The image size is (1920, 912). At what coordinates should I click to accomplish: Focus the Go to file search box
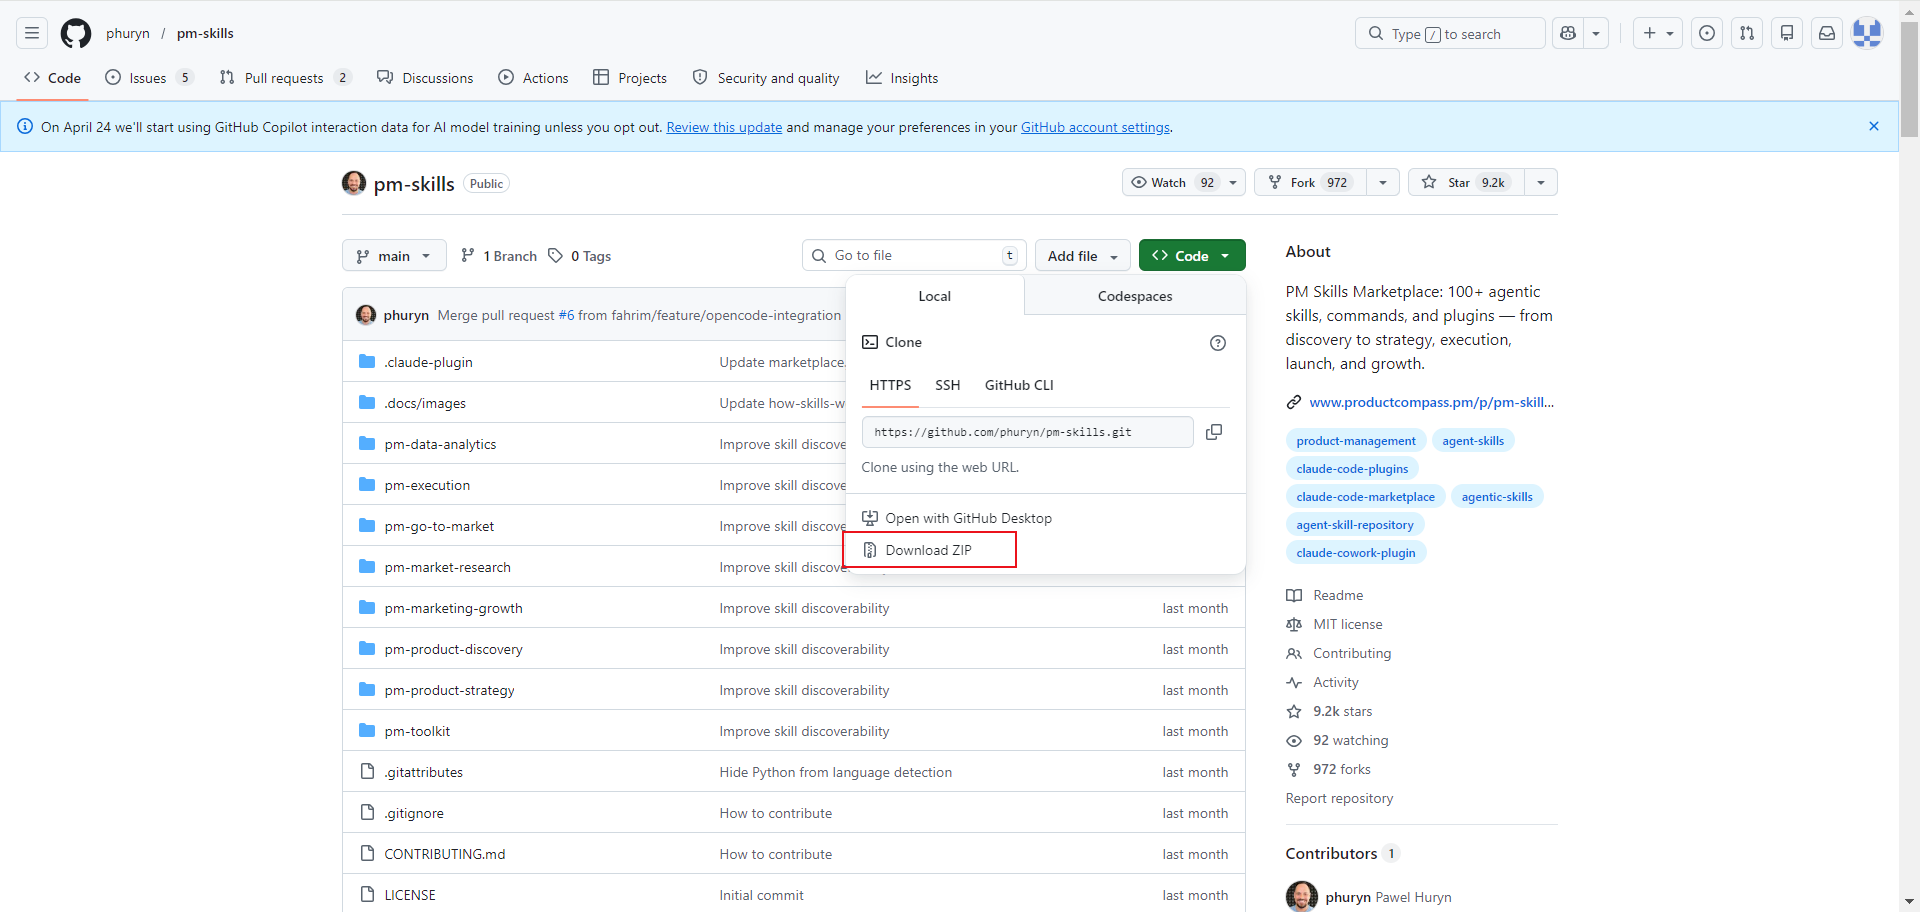[x=914, y=256]
